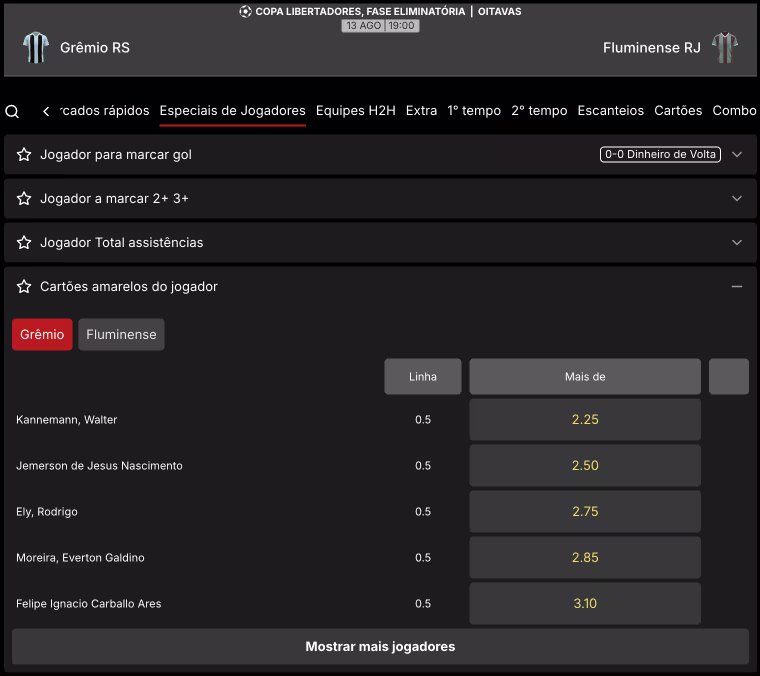The height and width of the screenshot is (676, 760).
Task: Click the 'Mais de' column header
Action: pos(585,377)
